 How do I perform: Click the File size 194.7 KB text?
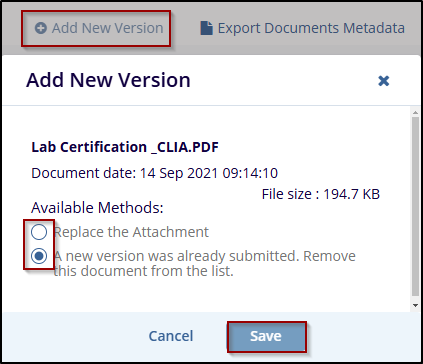[321, 194]
